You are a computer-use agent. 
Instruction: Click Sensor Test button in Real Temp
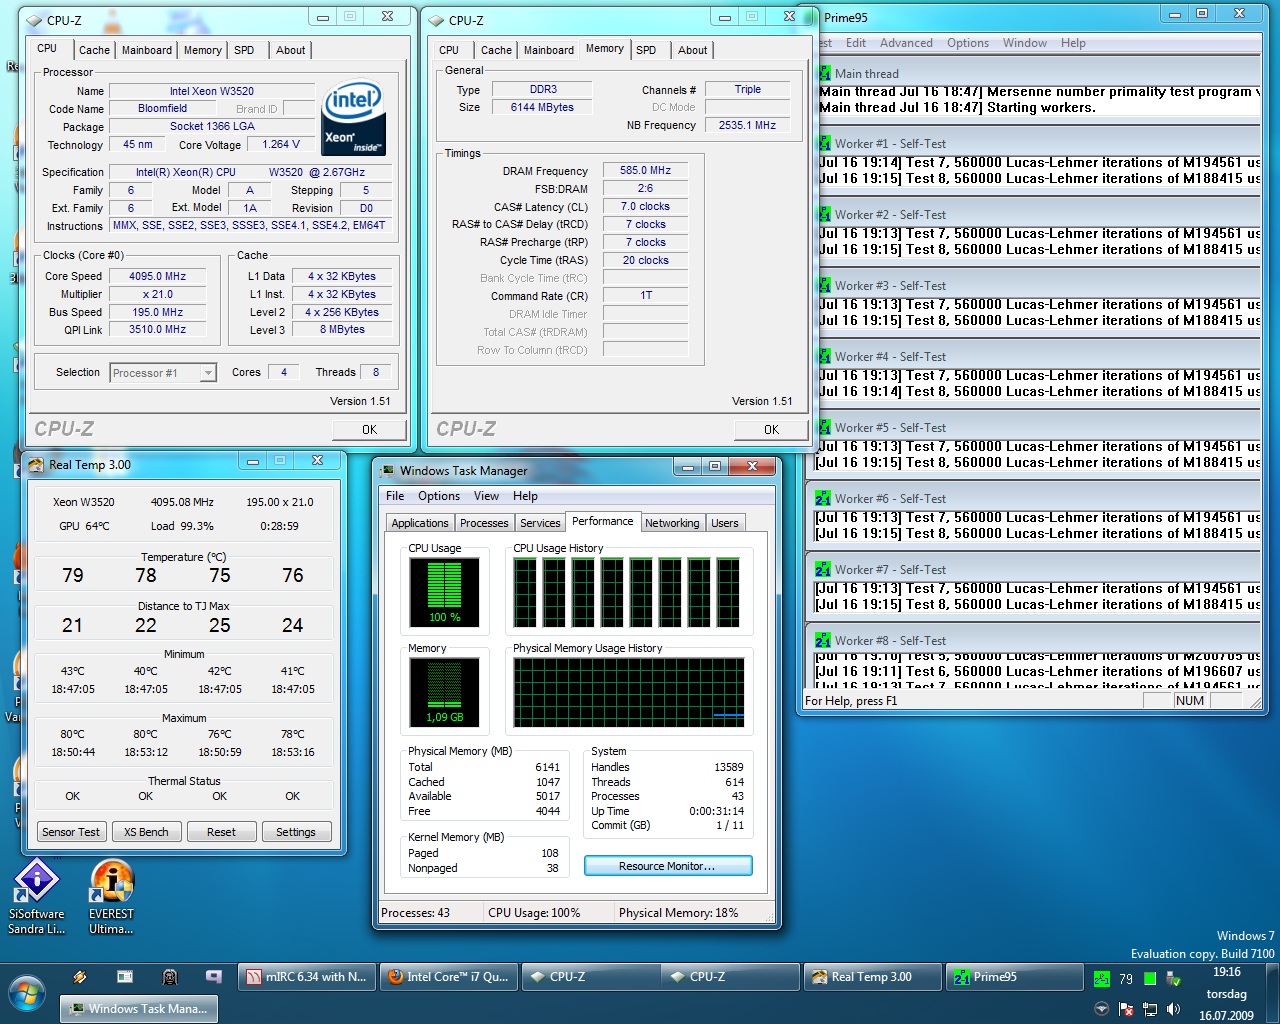[x=71, y=832]
